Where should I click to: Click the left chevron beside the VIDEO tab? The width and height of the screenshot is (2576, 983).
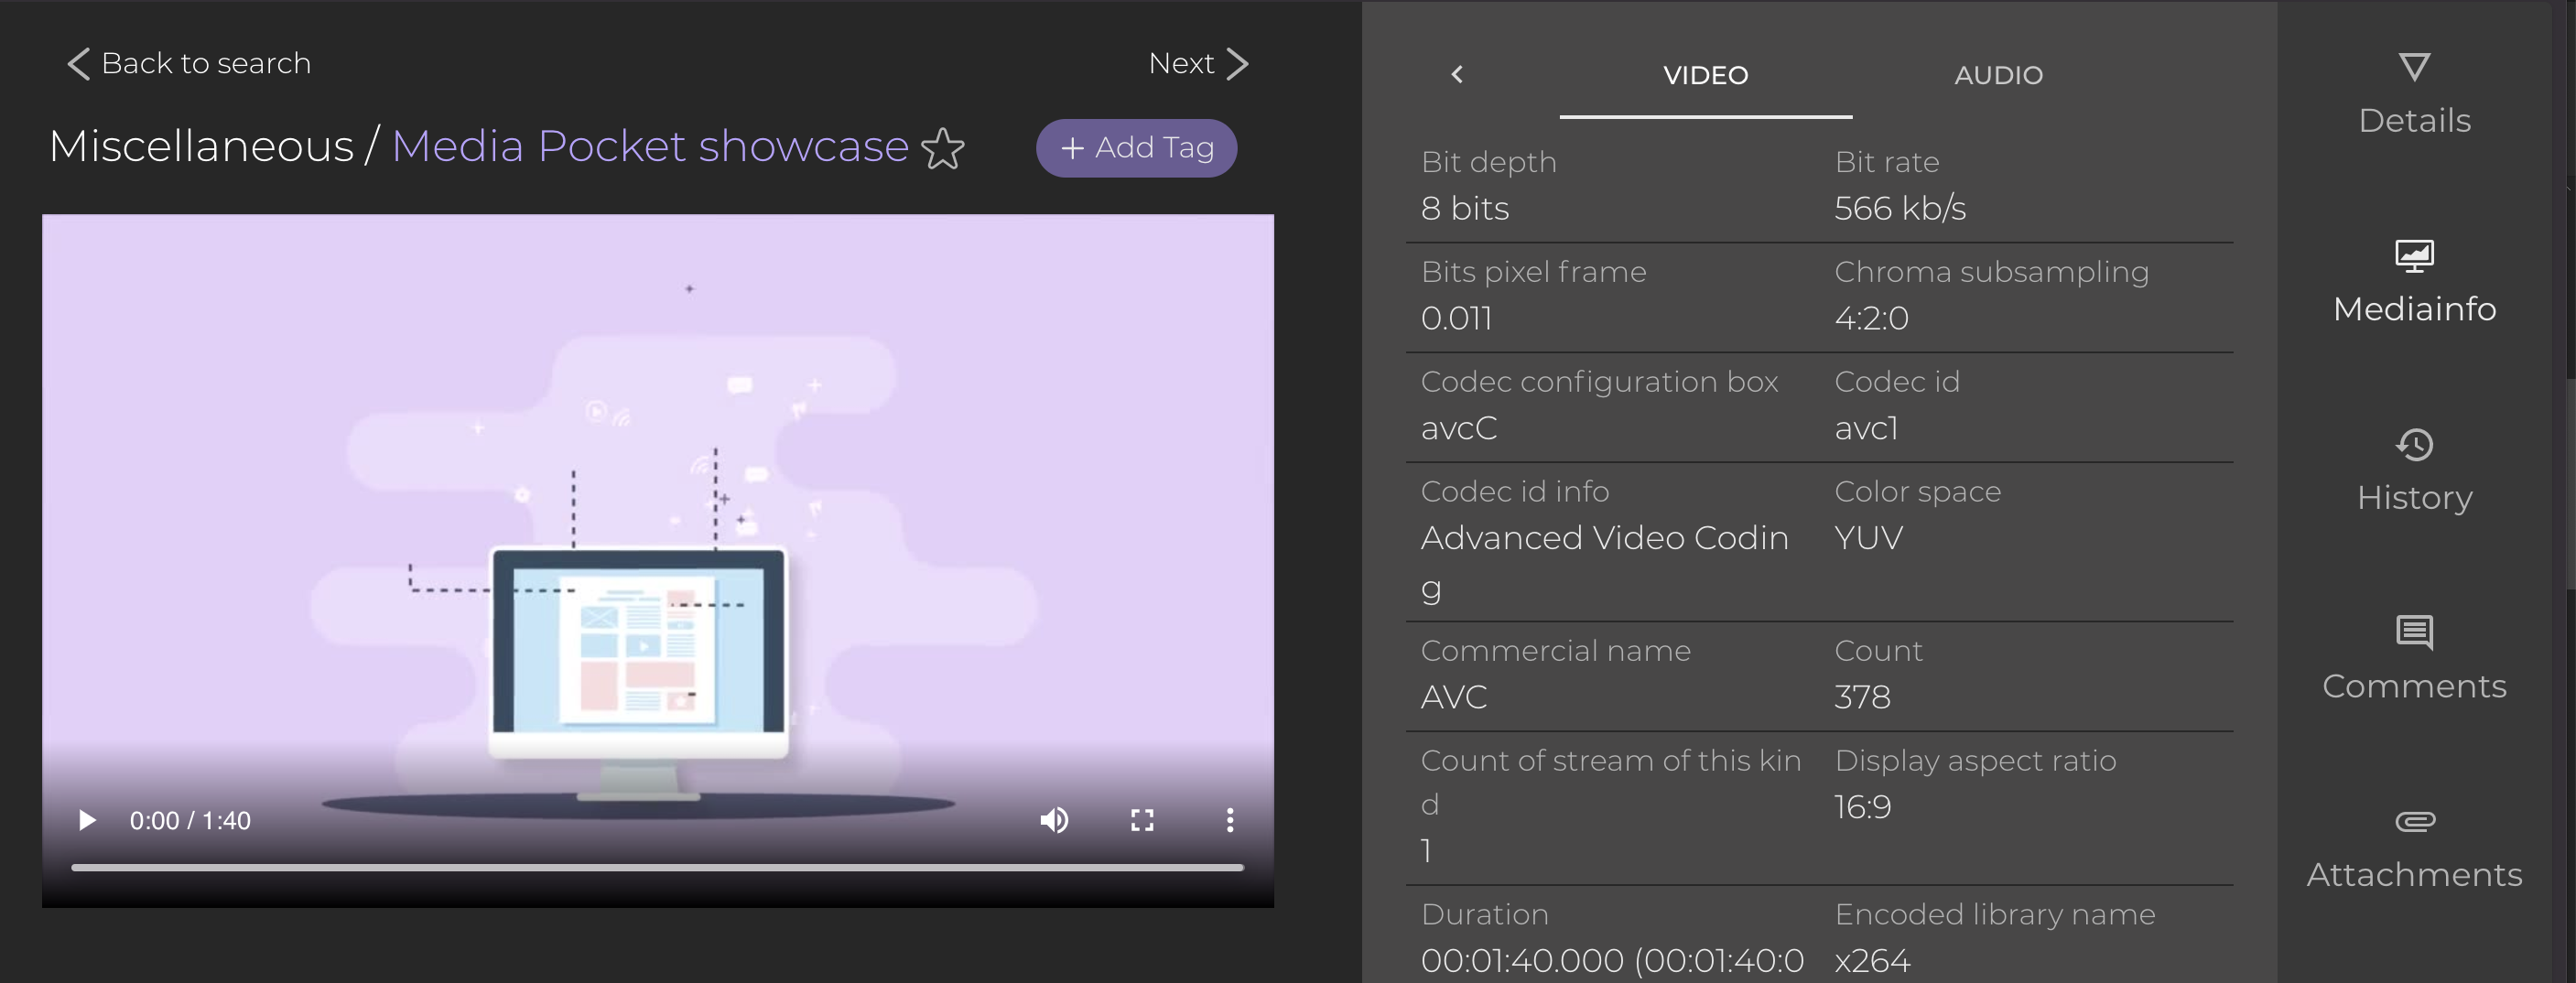coord(1457,75)
